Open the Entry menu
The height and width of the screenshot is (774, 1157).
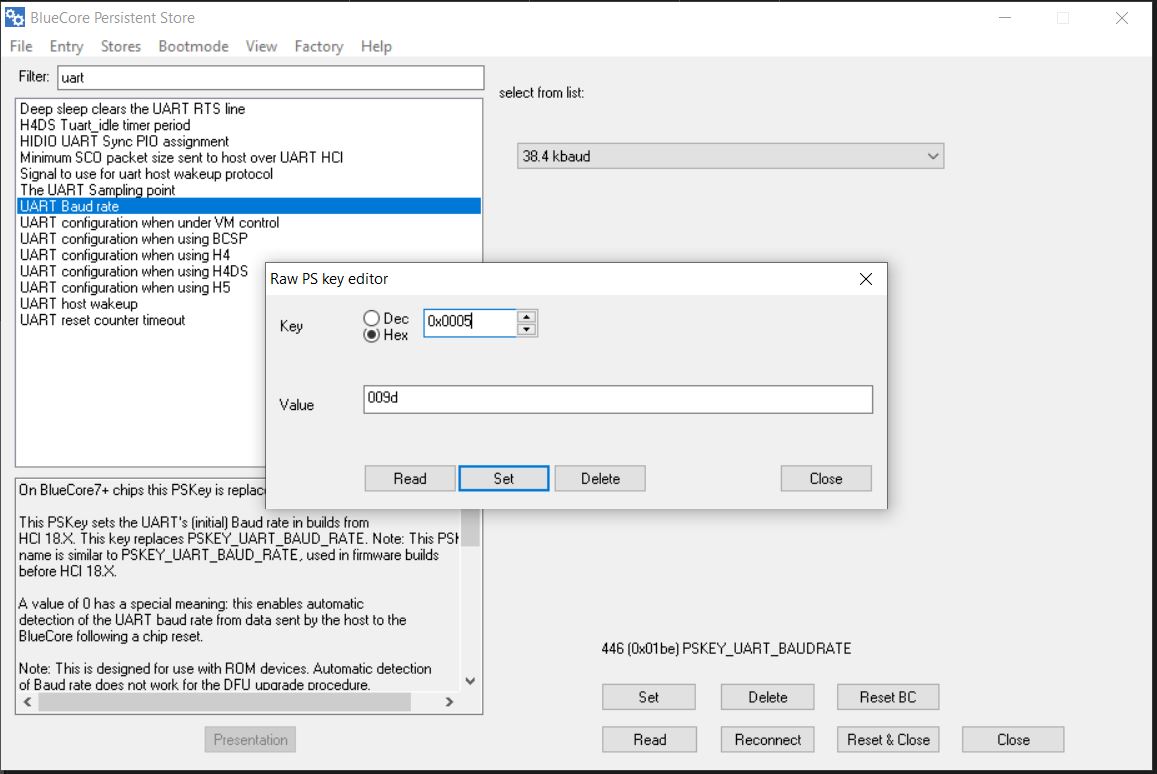(x=66, y=46)
